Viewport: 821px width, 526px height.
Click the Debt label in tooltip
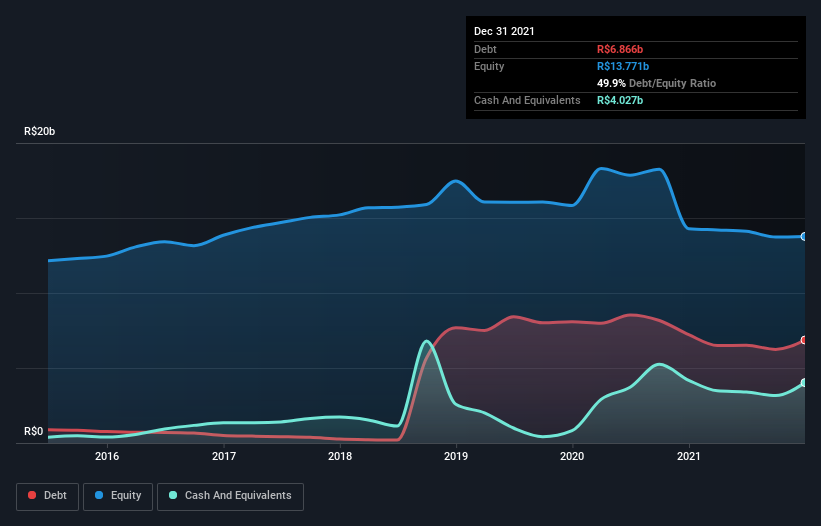485,49
